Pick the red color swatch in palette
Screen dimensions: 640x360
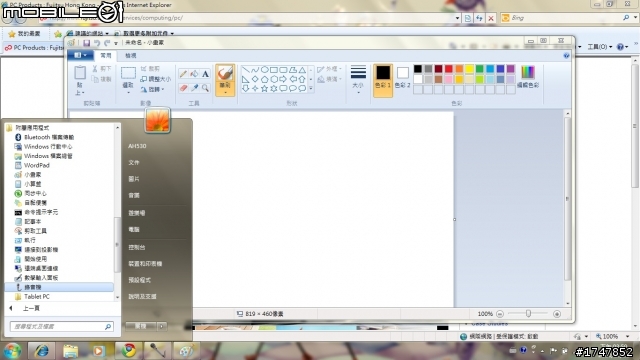(449, 69)
